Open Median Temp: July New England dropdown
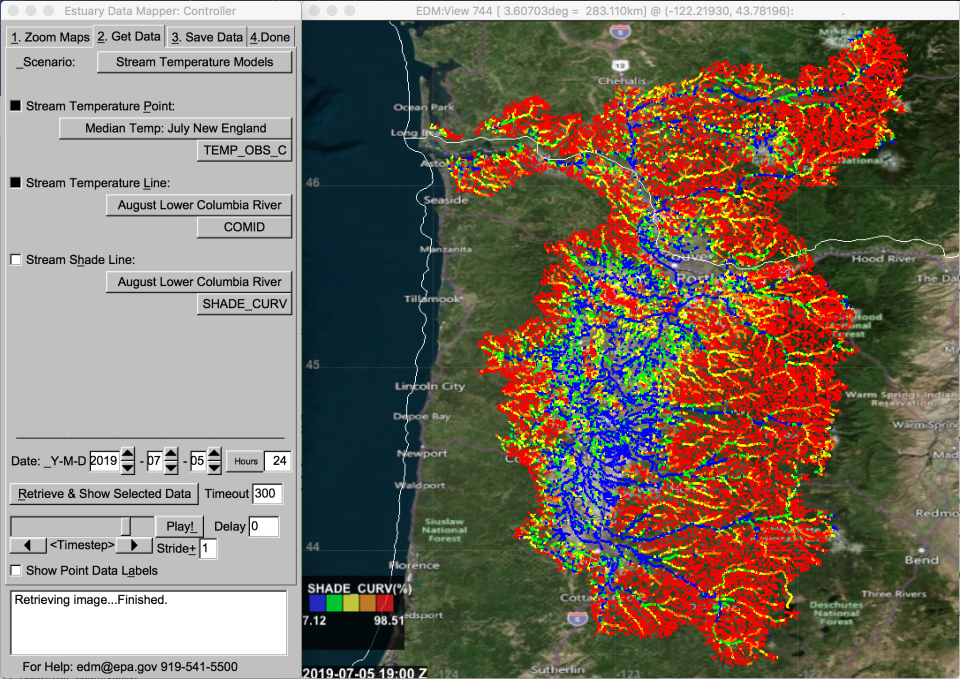960x679 pixels. (x=175, y=128)
